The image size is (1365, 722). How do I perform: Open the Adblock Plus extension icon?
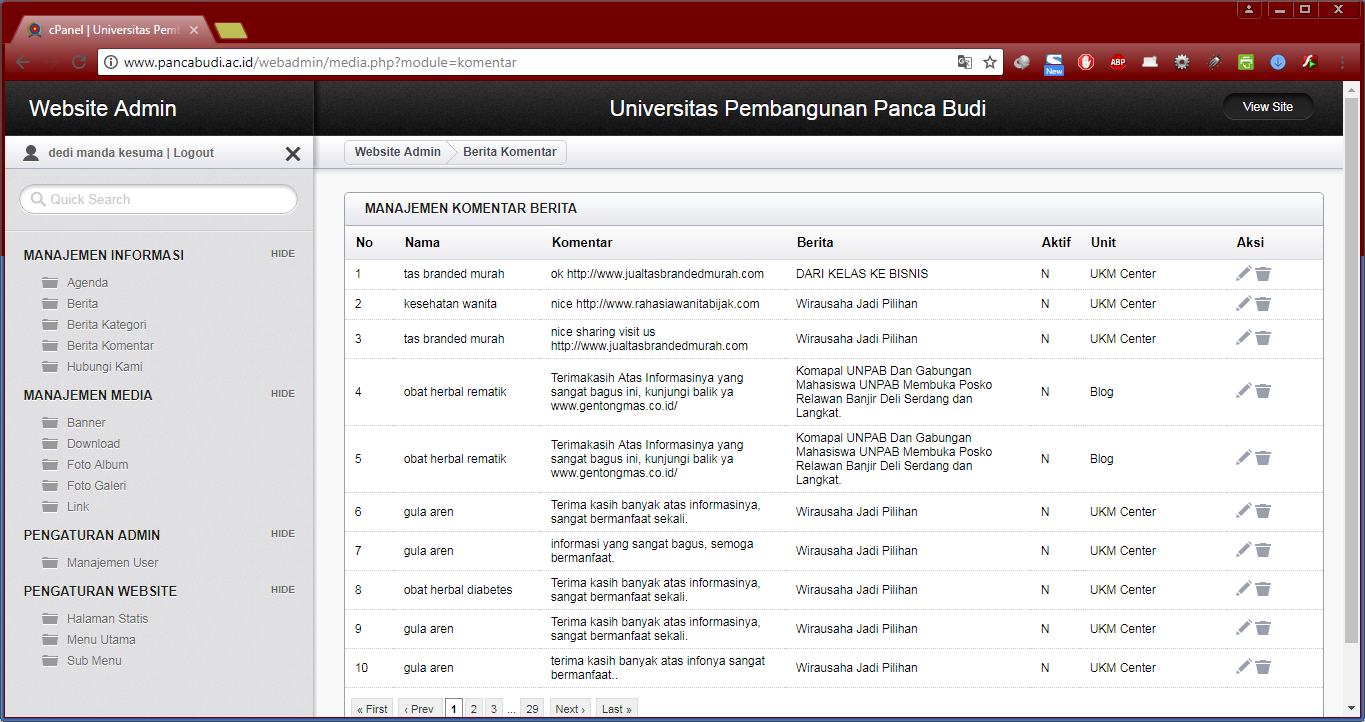(1117, 62)
